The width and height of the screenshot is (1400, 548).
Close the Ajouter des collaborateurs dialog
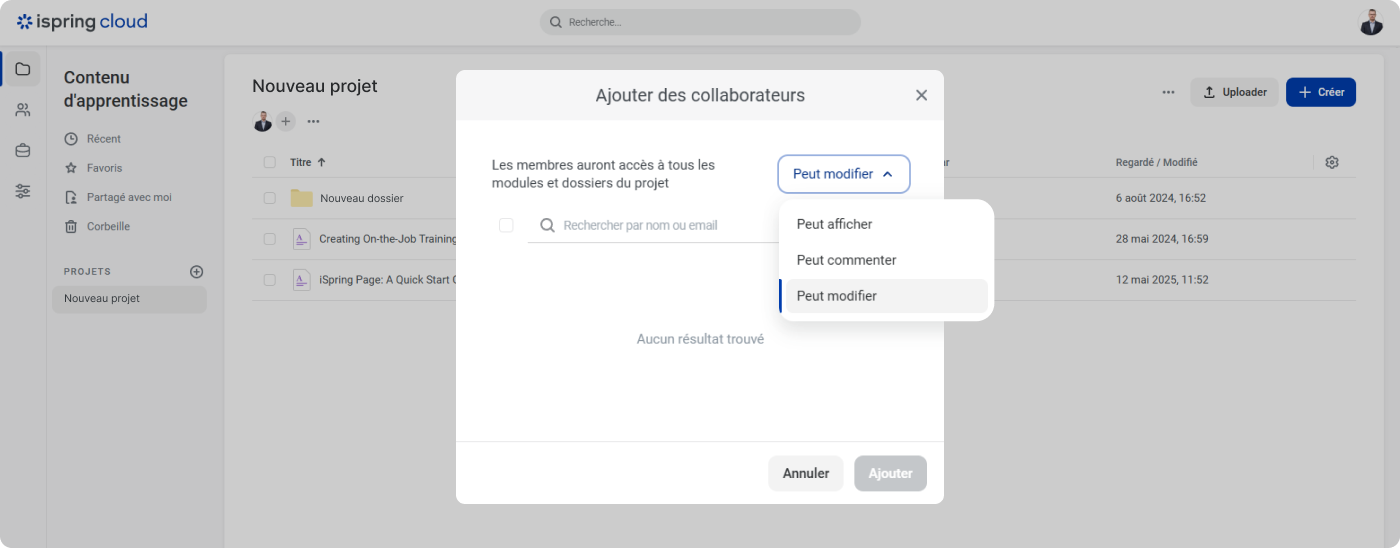tap(921, 95)
